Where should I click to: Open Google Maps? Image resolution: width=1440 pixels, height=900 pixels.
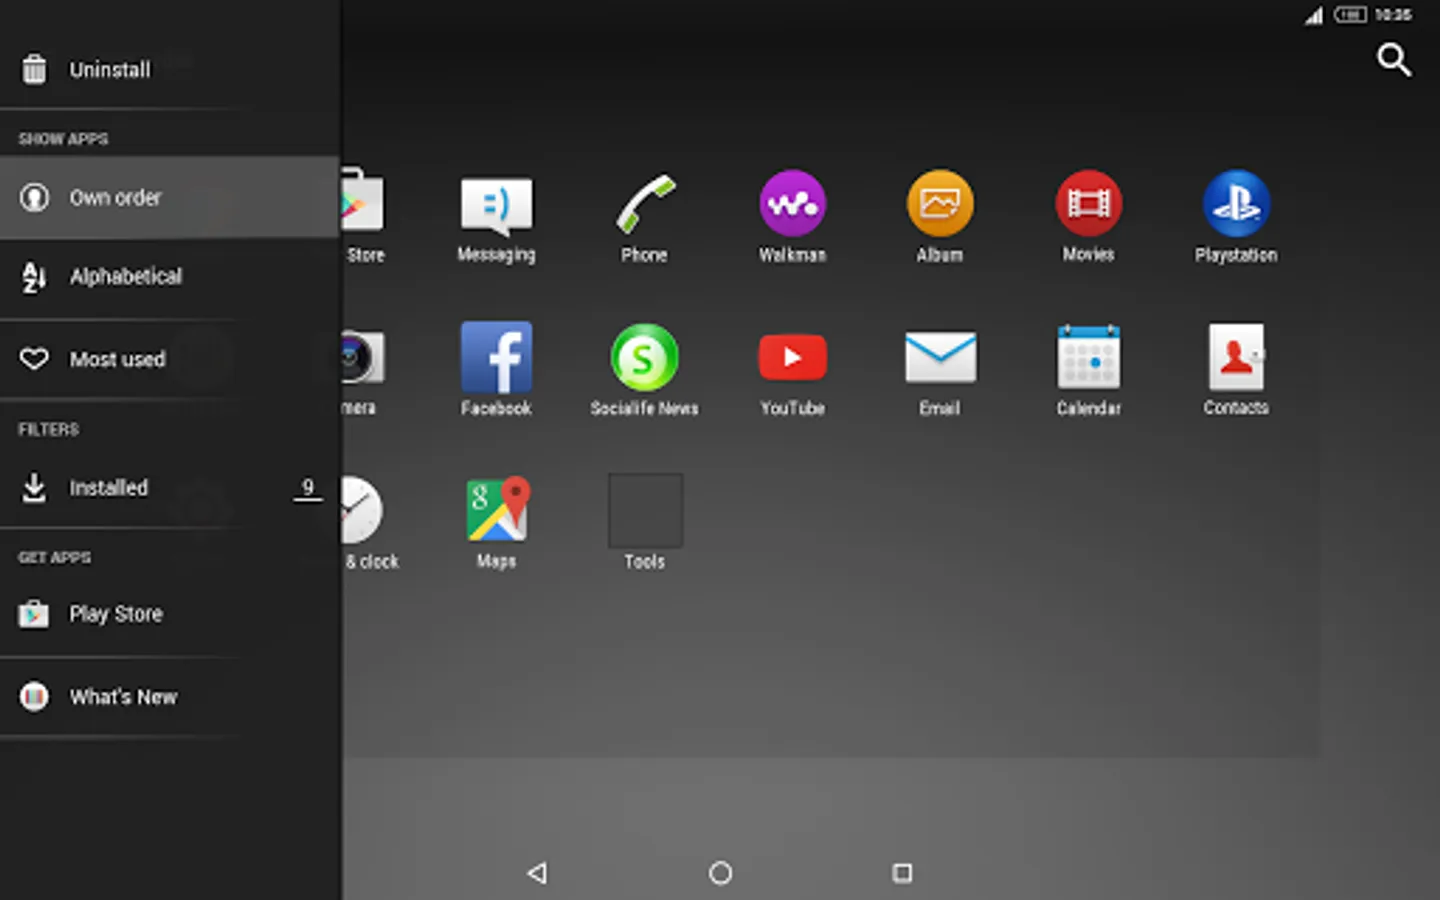coord(496,523)
